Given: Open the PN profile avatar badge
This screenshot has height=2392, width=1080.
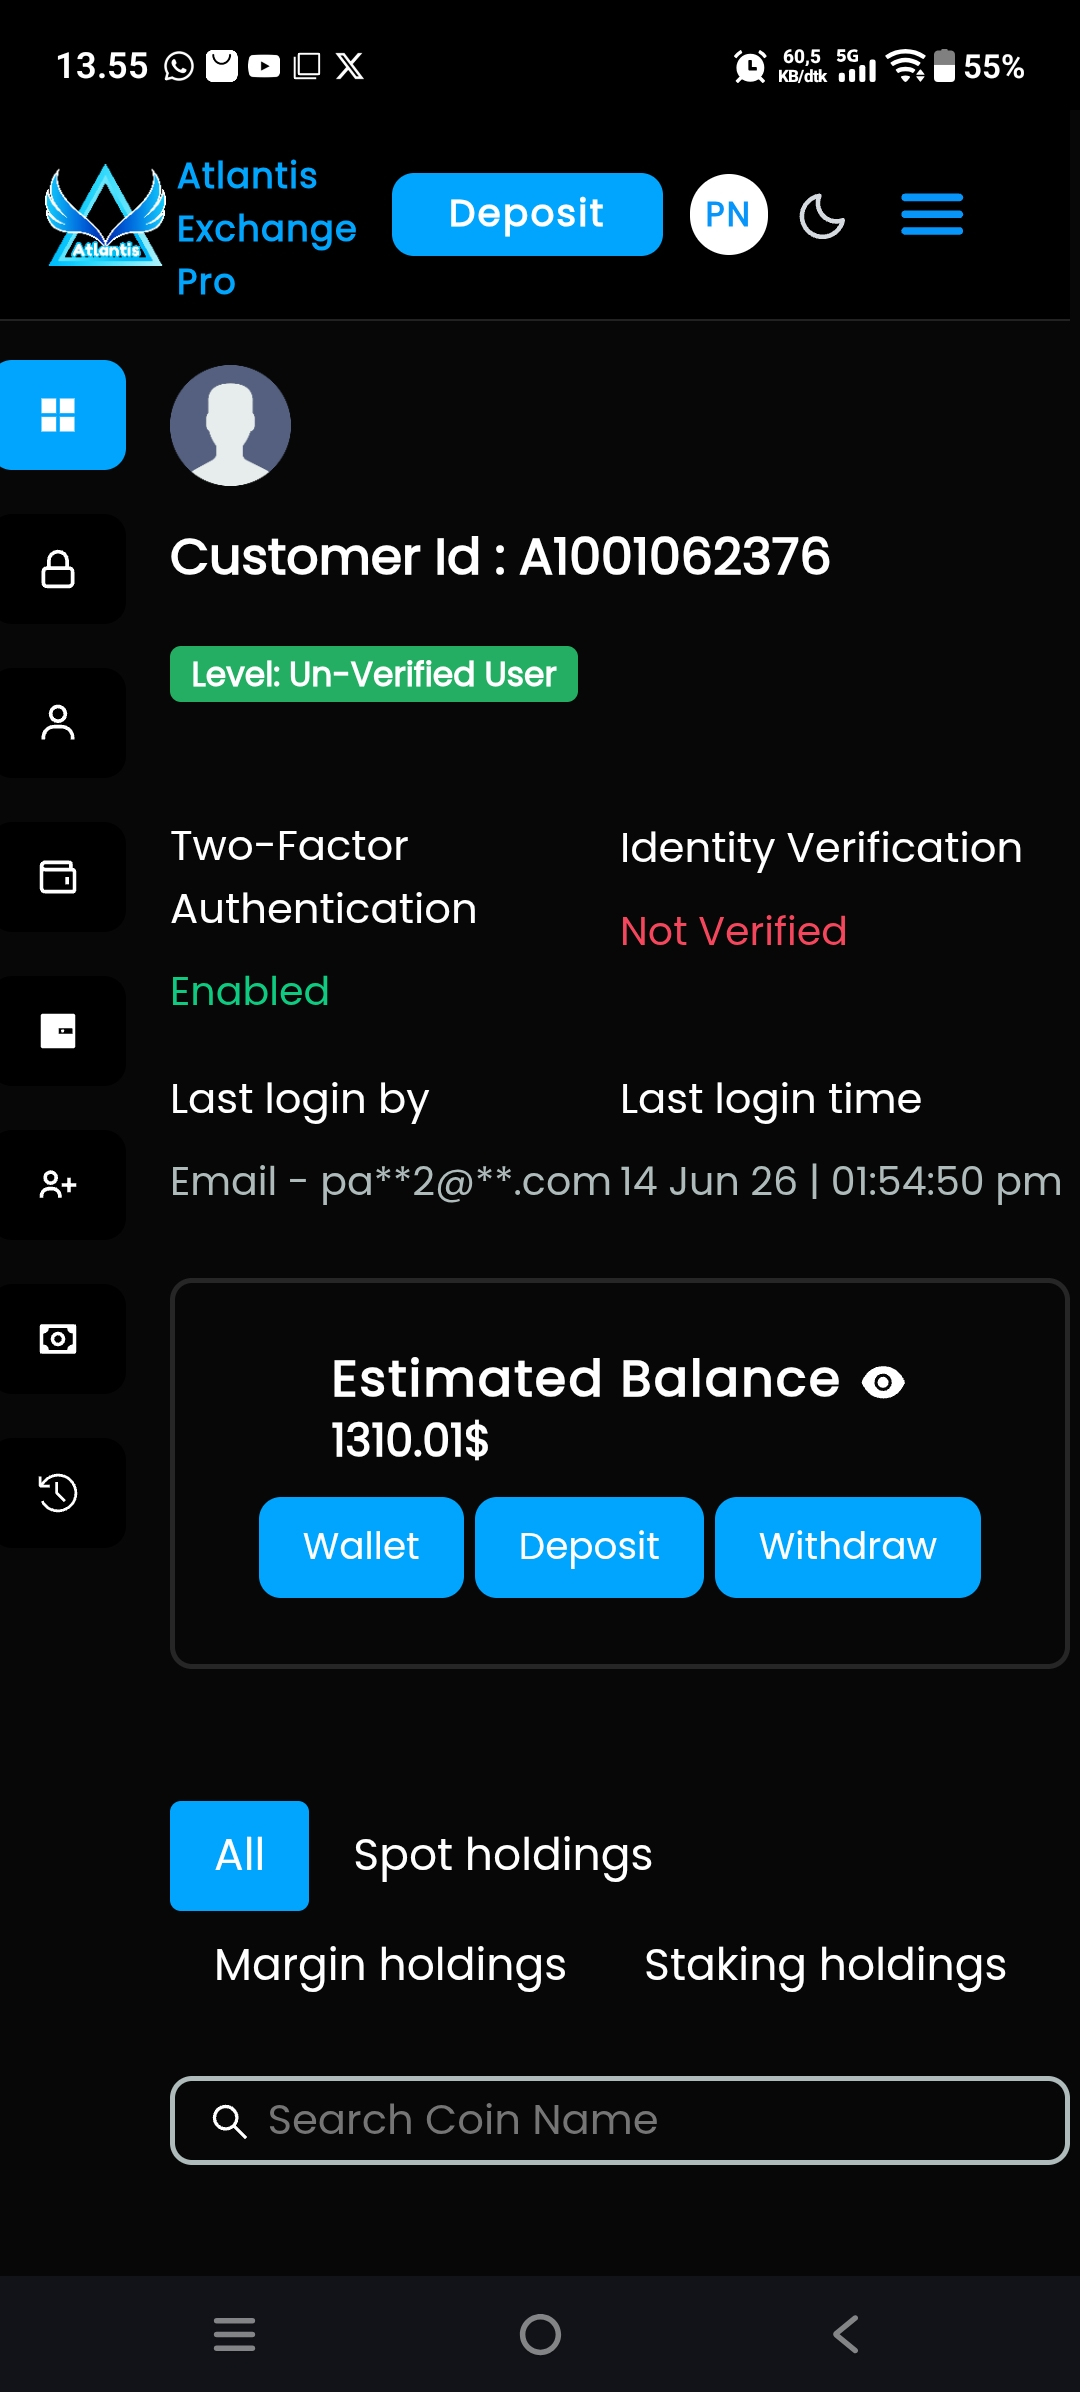Looking at the screenshot, I should point(728,214).
